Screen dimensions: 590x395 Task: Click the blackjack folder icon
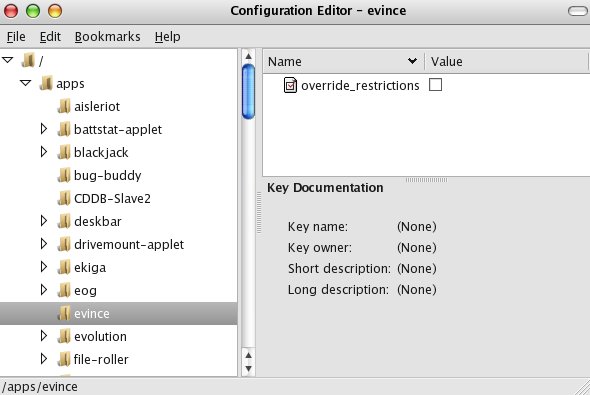64,152
